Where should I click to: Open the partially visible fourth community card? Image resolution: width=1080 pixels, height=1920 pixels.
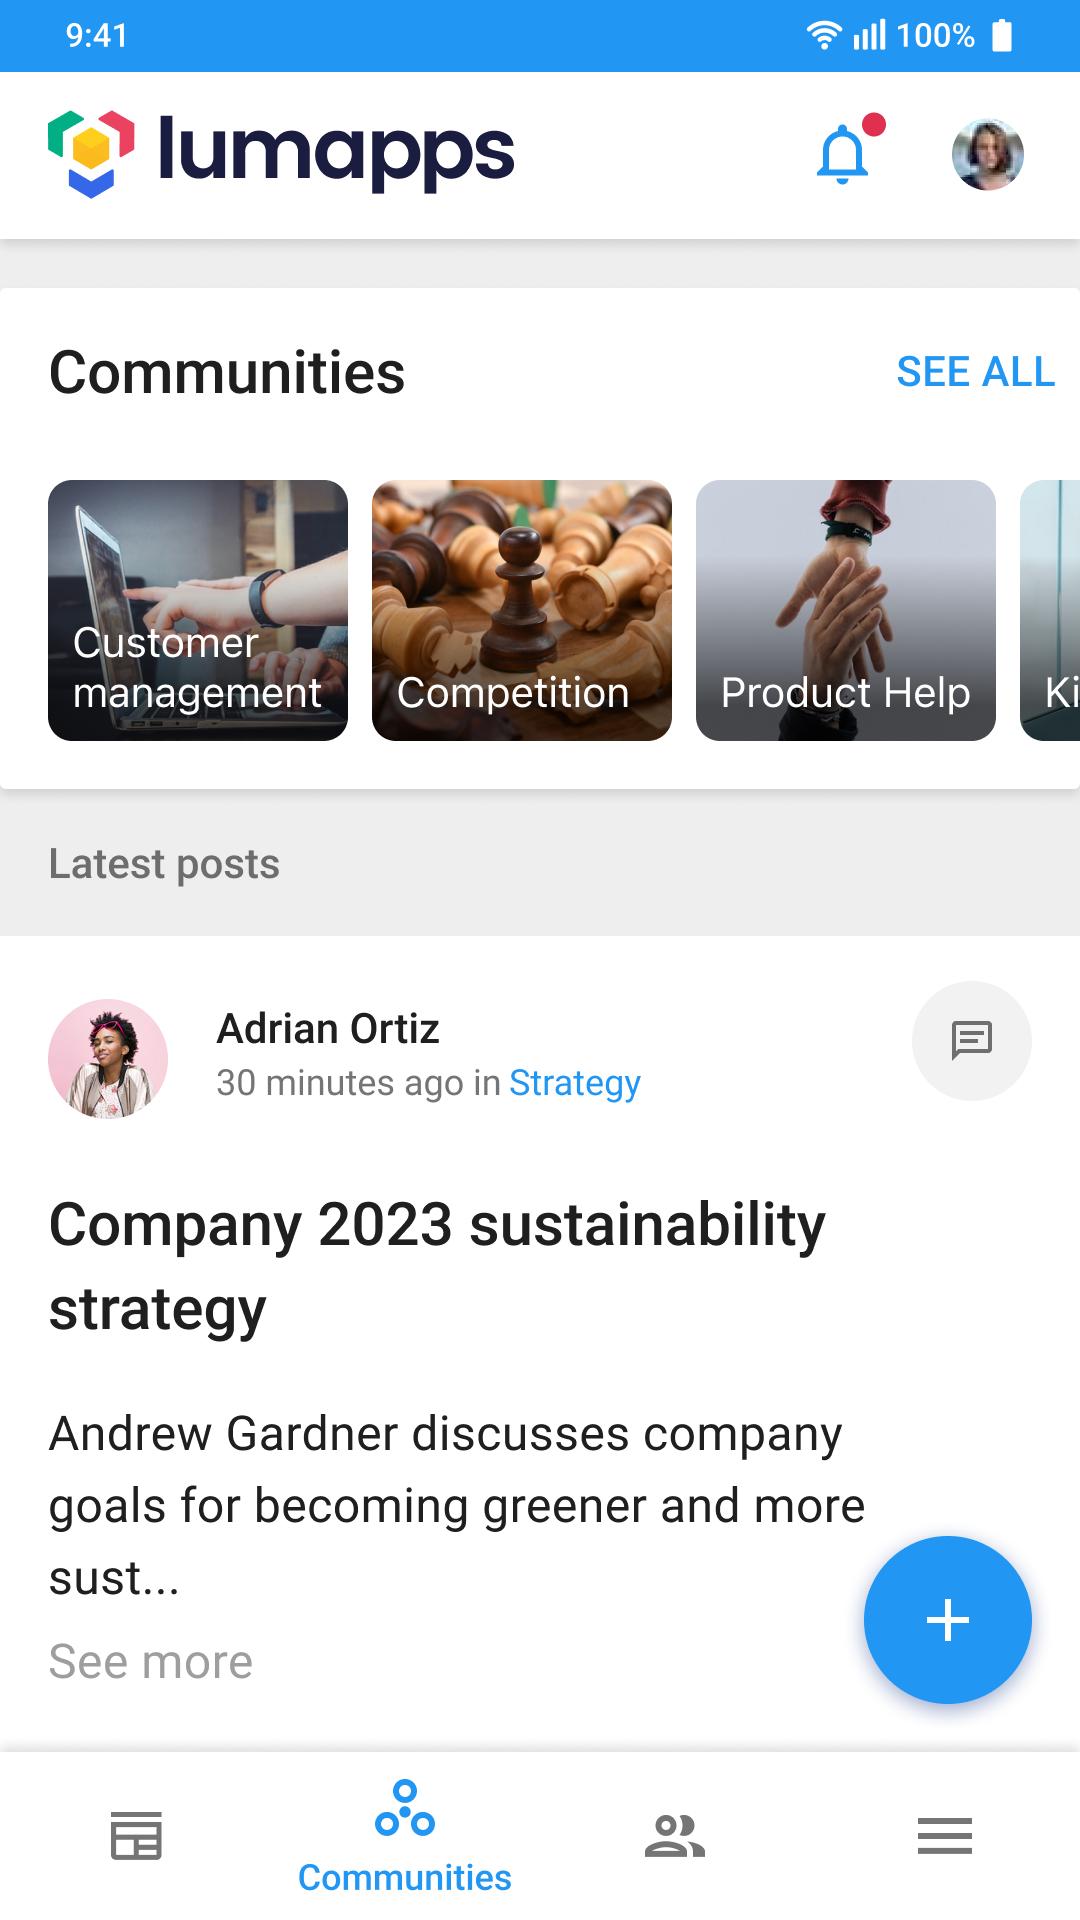tap(1050, 610)
